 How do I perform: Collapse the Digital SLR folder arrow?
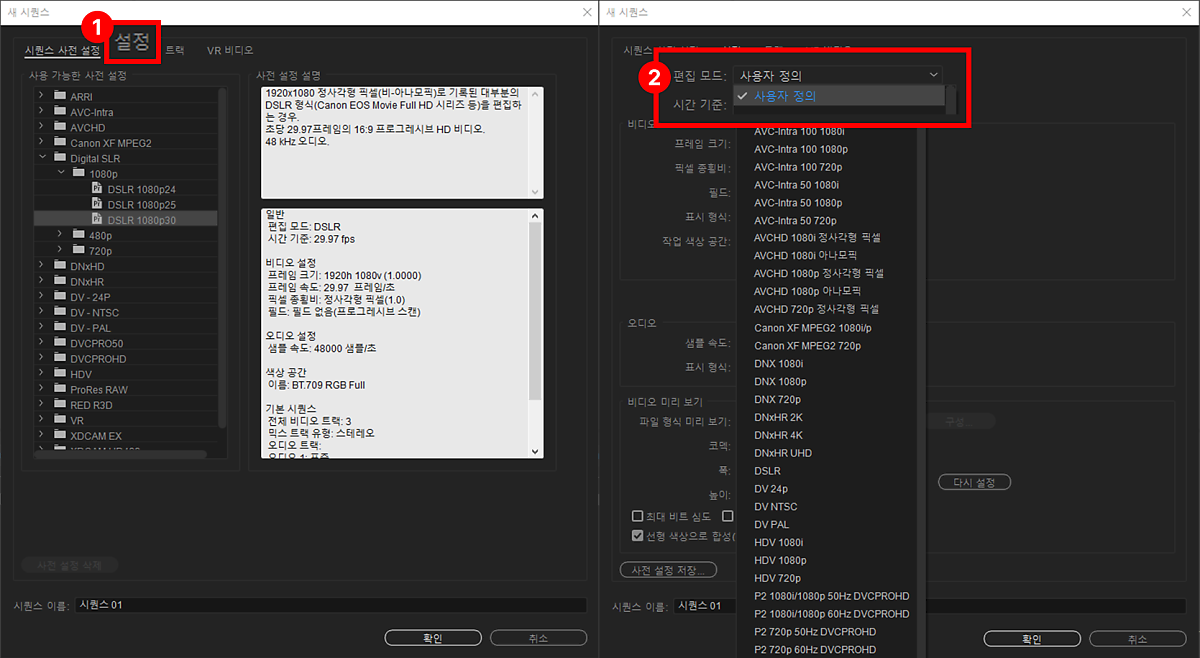coord(41,157)
